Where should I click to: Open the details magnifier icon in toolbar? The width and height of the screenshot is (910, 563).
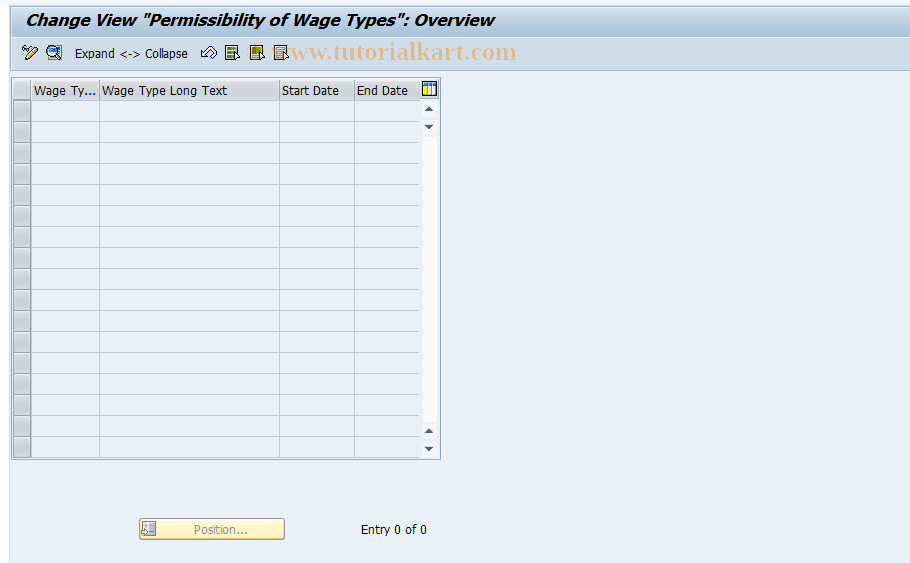point(54,53)
